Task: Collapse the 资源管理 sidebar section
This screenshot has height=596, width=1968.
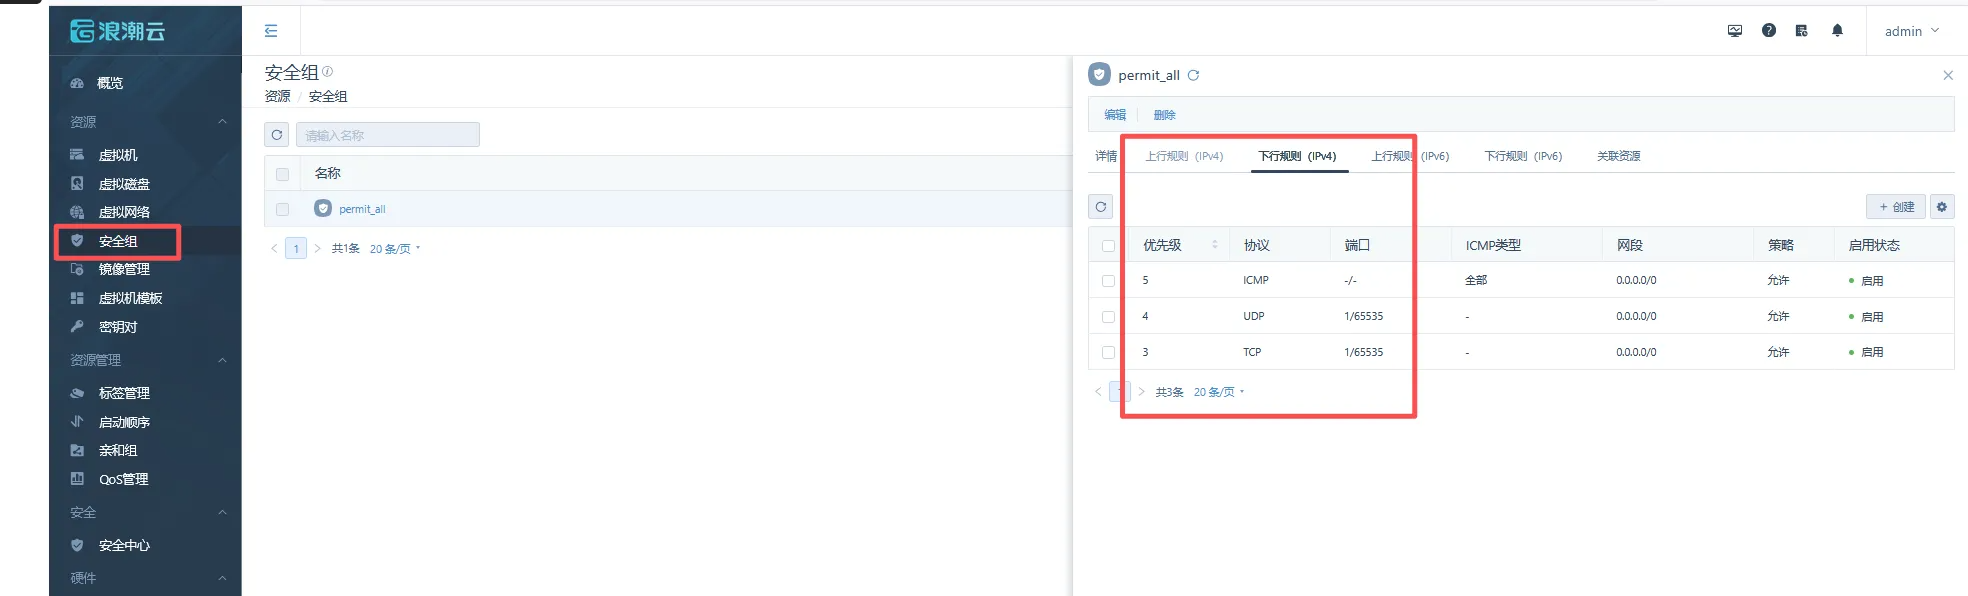Action: coord(223,360)
